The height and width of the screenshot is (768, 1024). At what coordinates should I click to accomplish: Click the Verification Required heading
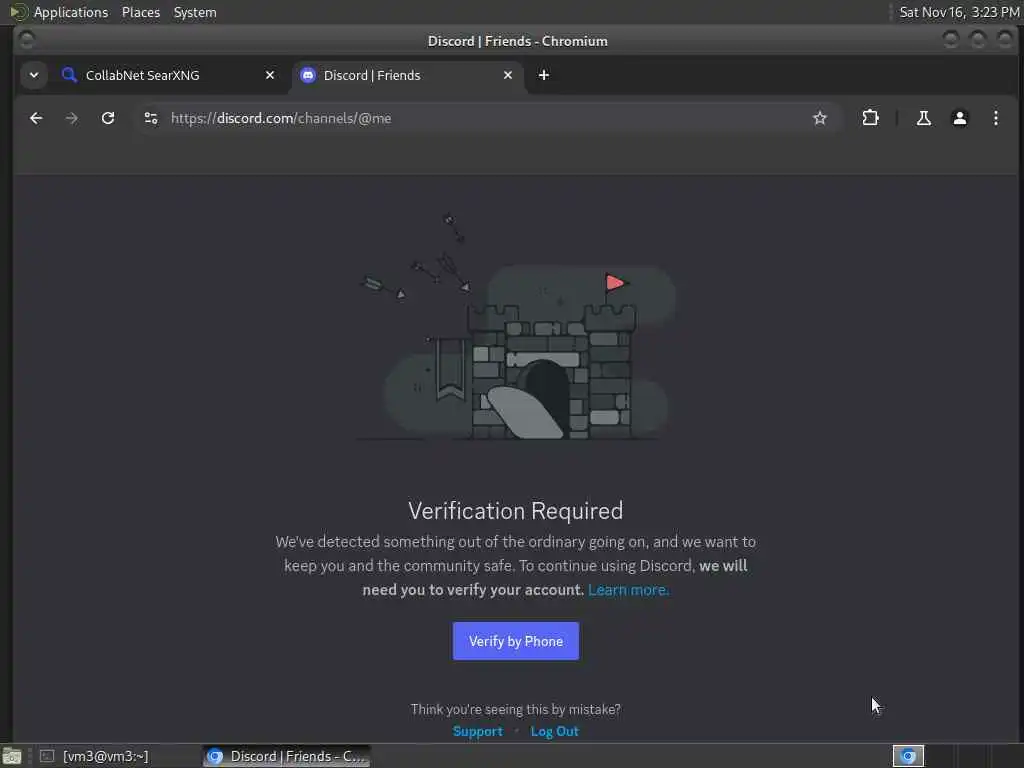point(516,511)
